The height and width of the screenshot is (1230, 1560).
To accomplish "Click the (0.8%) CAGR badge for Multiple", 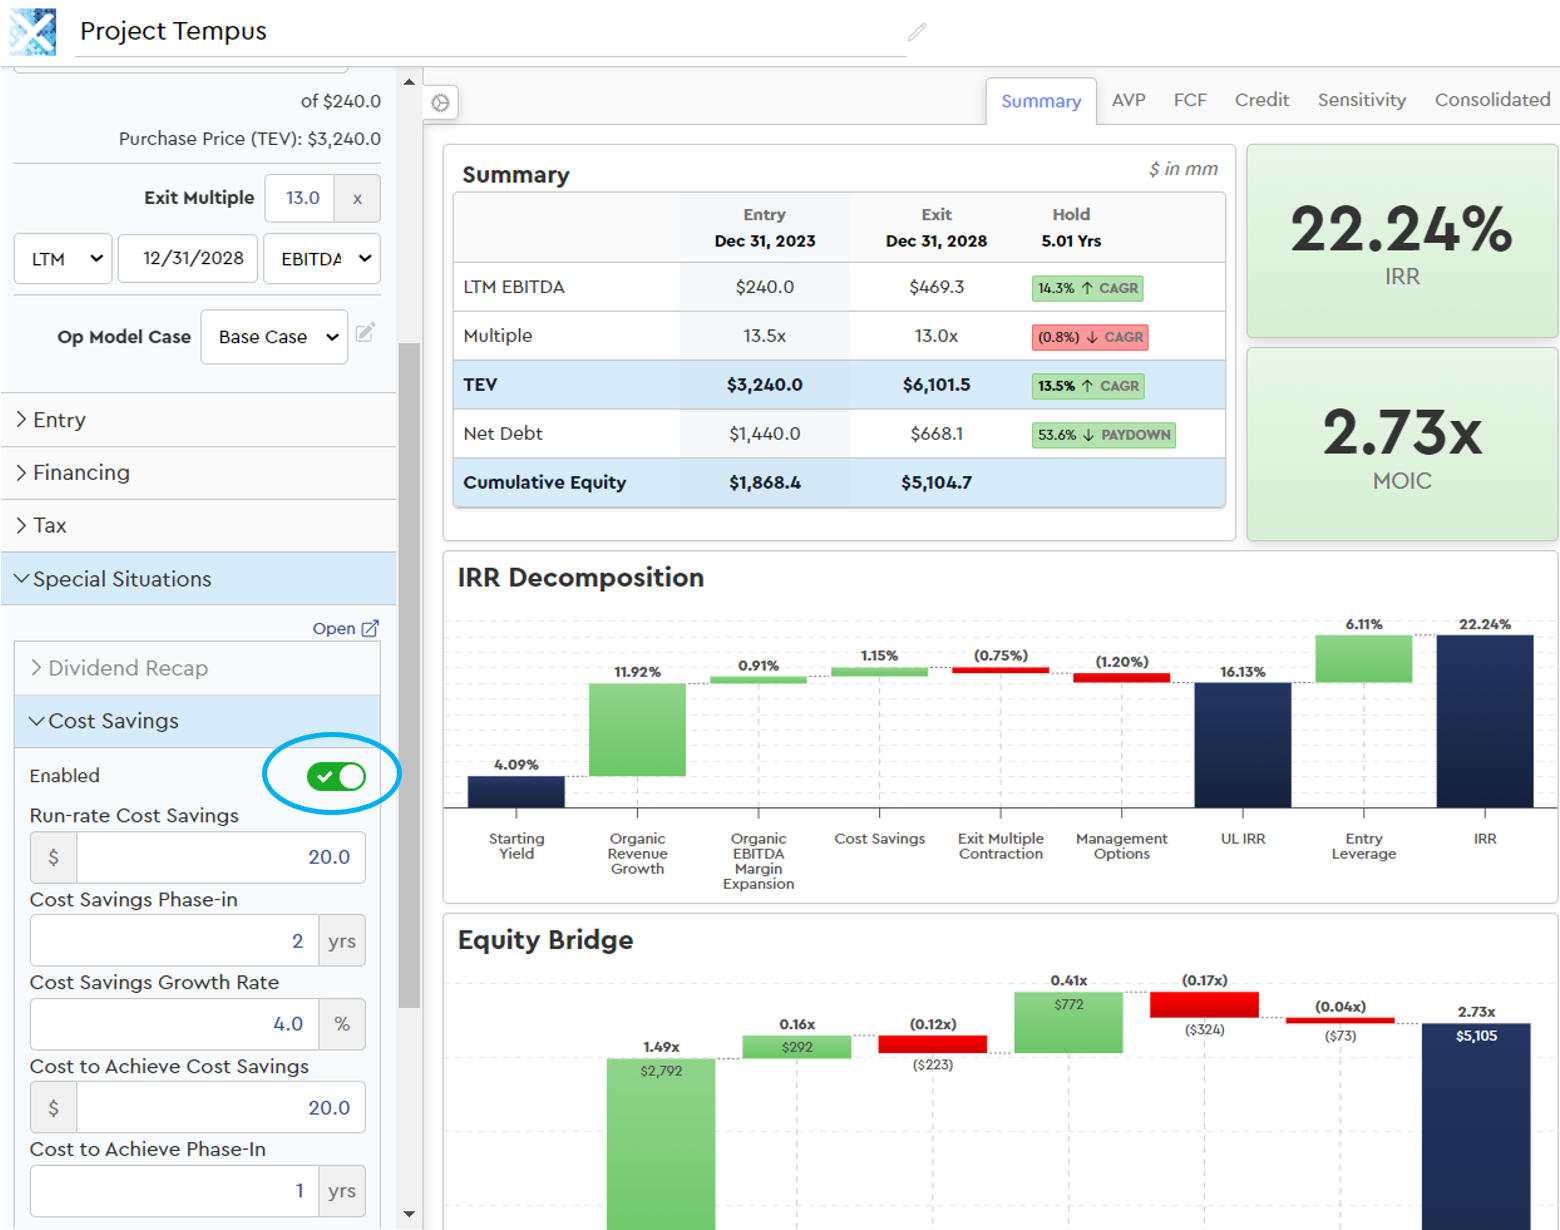I will [1090, 337].
